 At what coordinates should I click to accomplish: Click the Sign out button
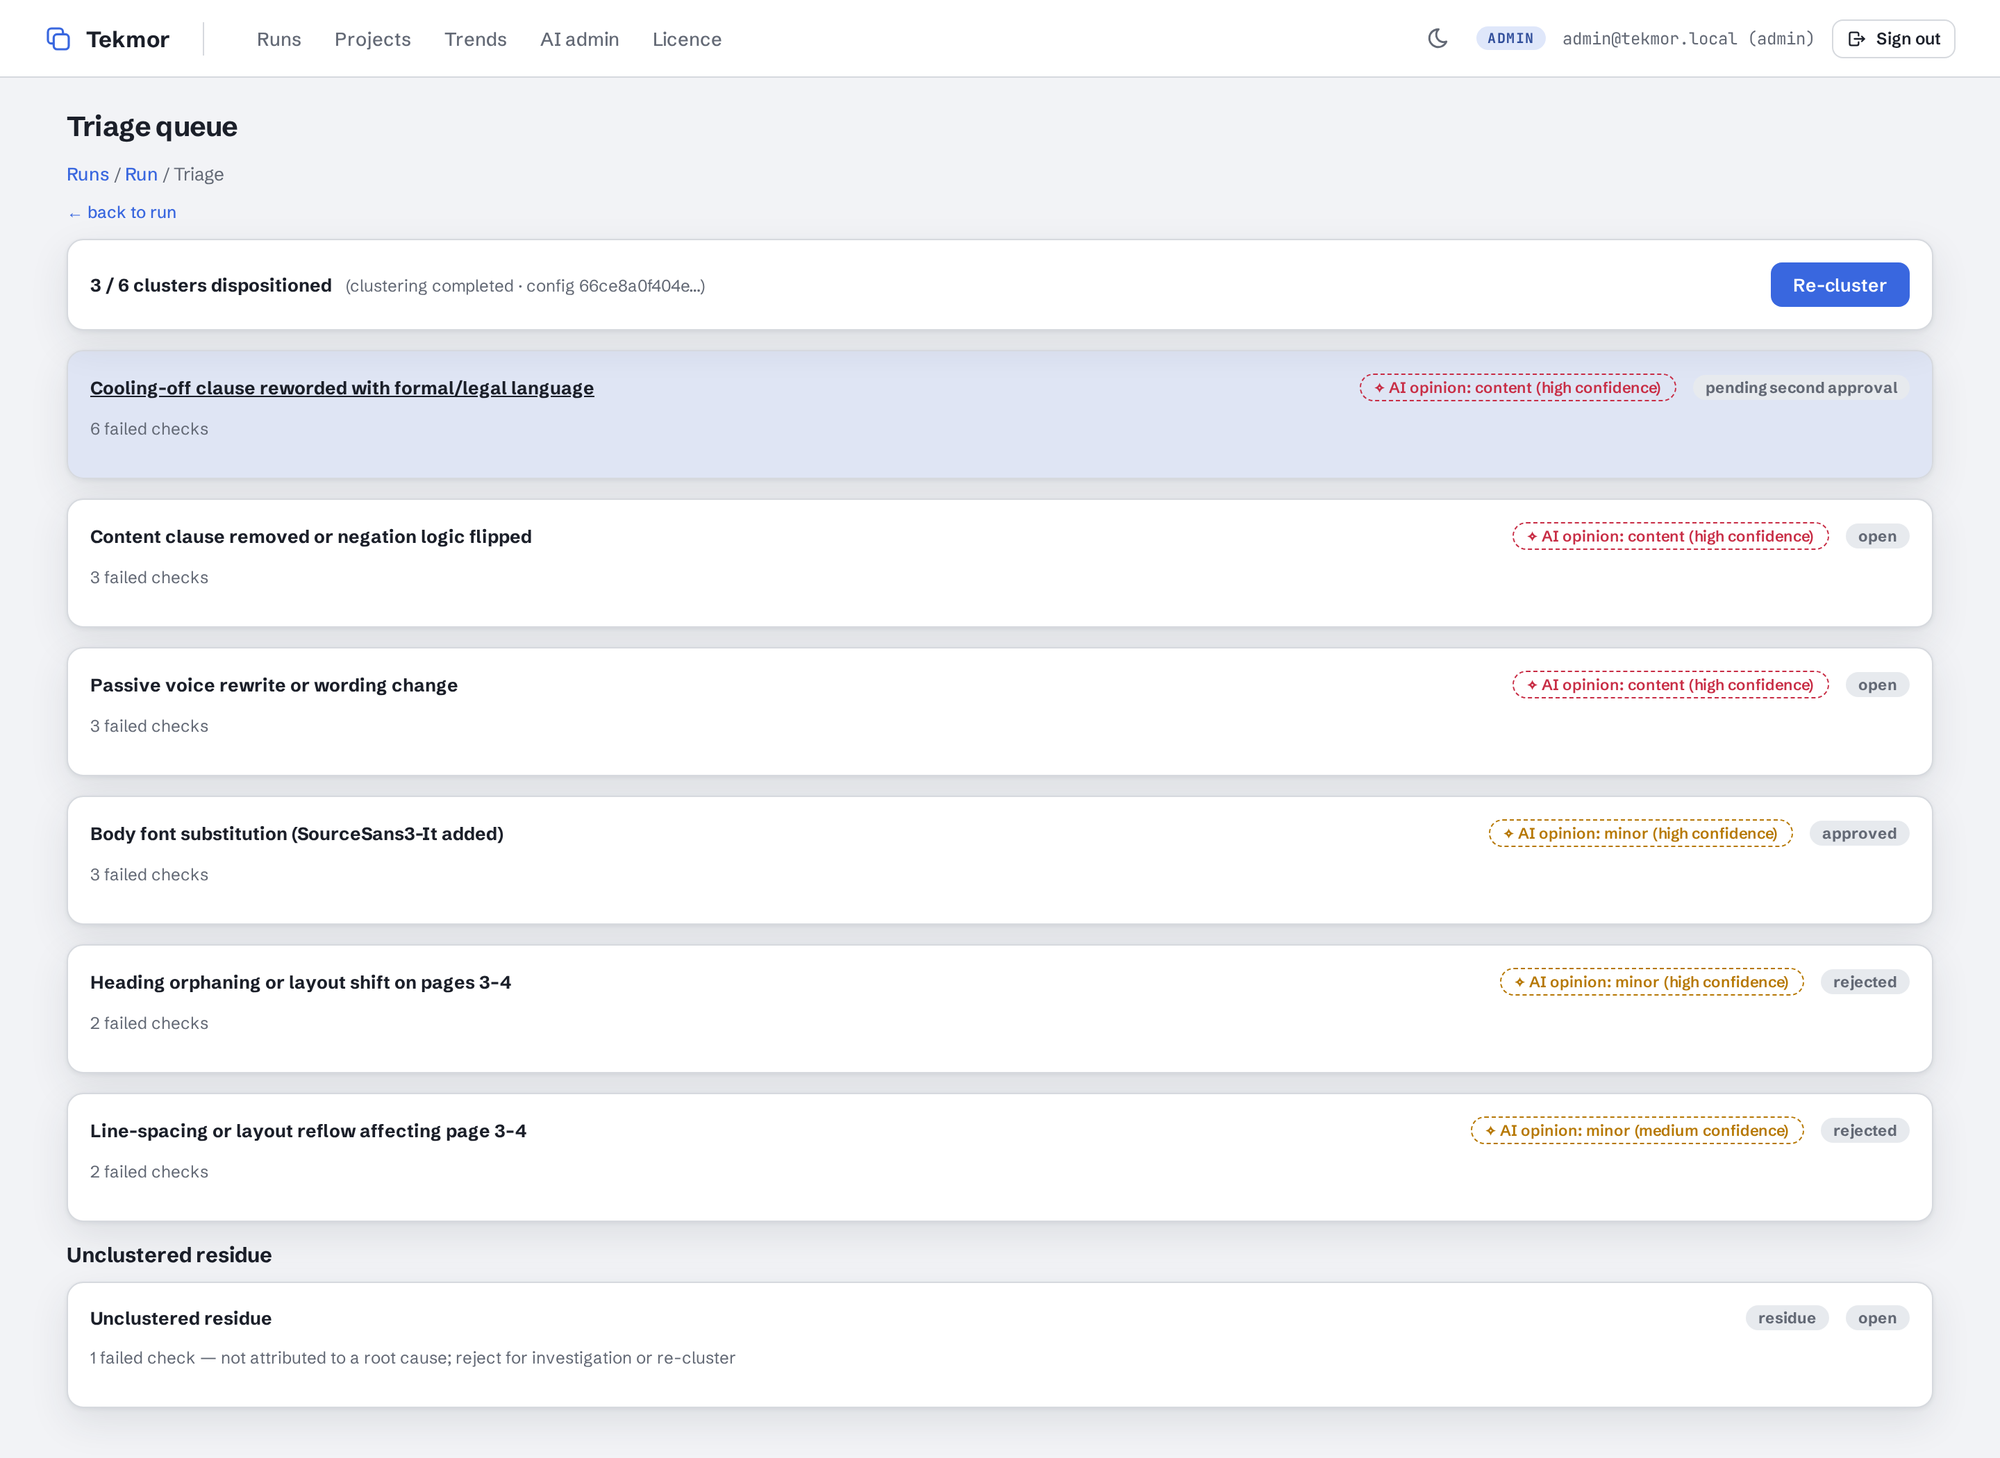tap(1893, 39)
